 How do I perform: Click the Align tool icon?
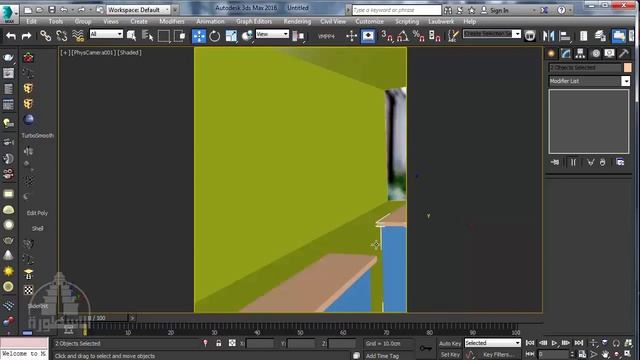tap(565, 36)
